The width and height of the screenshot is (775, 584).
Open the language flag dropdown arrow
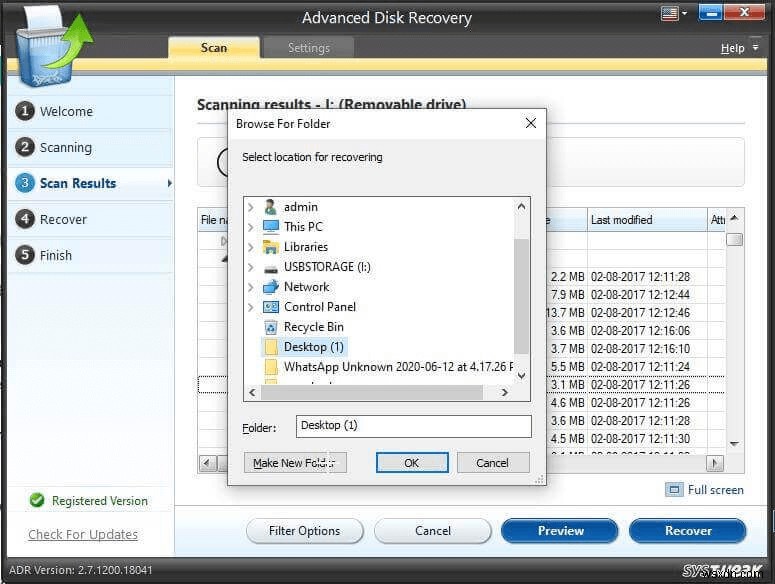click(x=685, y=13)
